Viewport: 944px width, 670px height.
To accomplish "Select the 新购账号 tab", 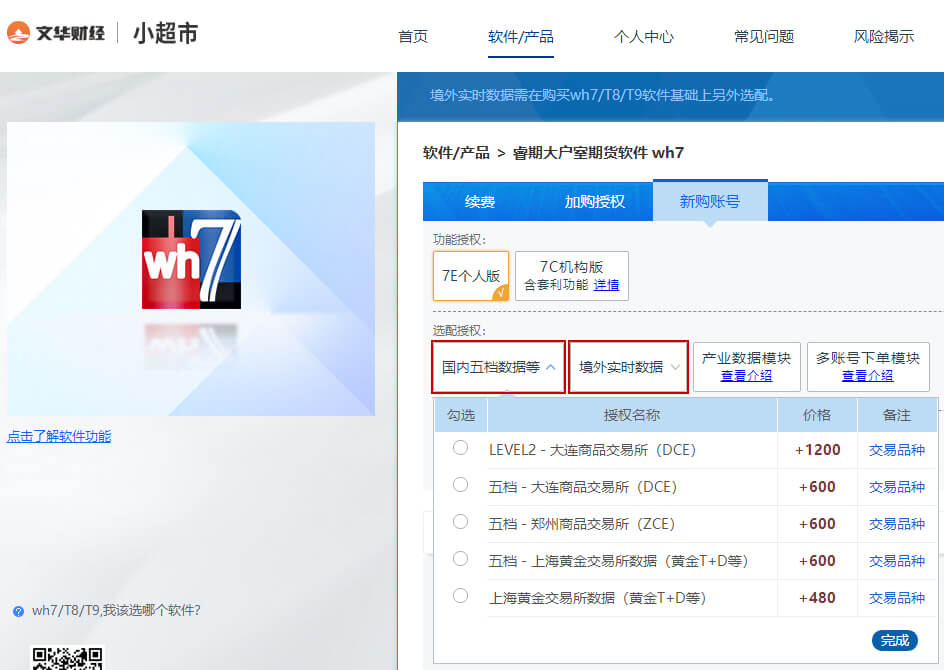I will pyautogui.click(x=710, y=201).
